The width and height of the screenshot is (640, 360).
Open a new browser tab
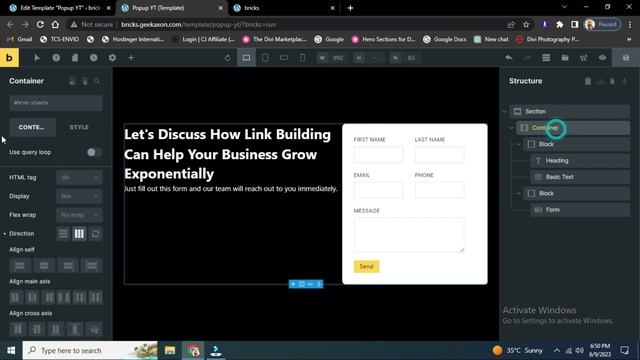350,8
